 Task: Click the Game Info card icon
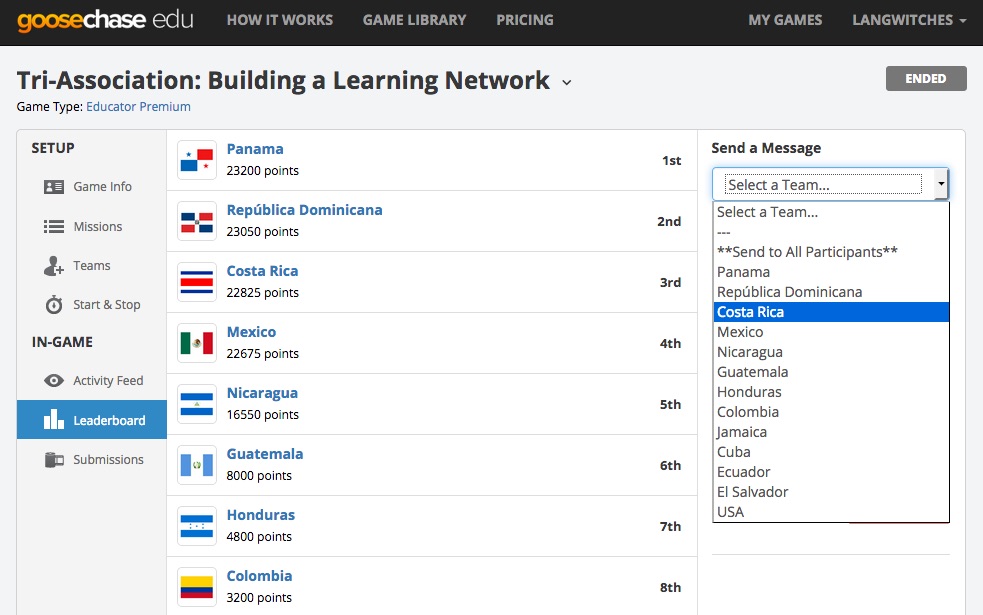click(x=54, y=187)
